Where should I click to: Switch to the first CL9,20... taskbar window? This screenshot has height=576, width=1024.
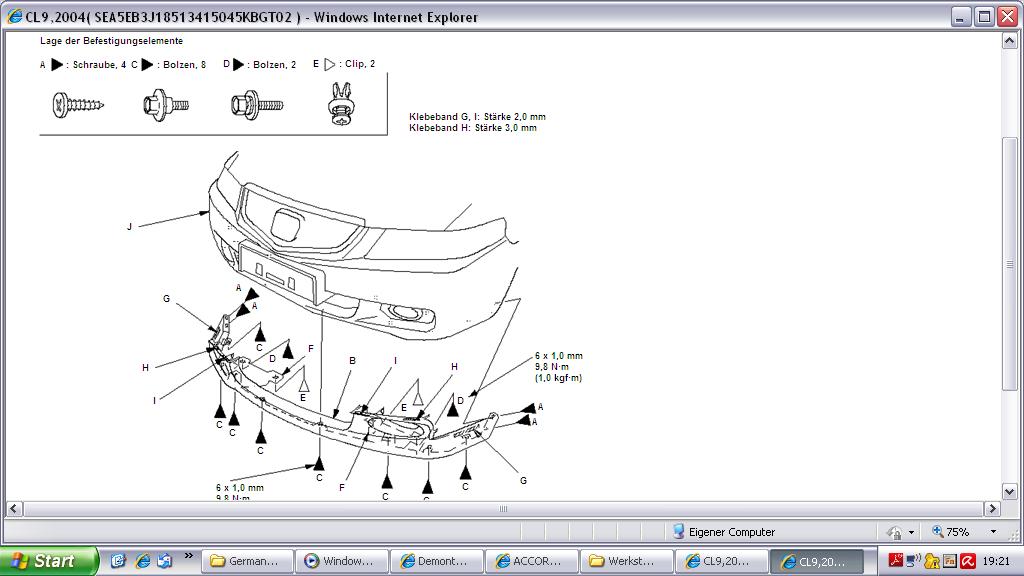pyautogui.click(x=720, y=561)
